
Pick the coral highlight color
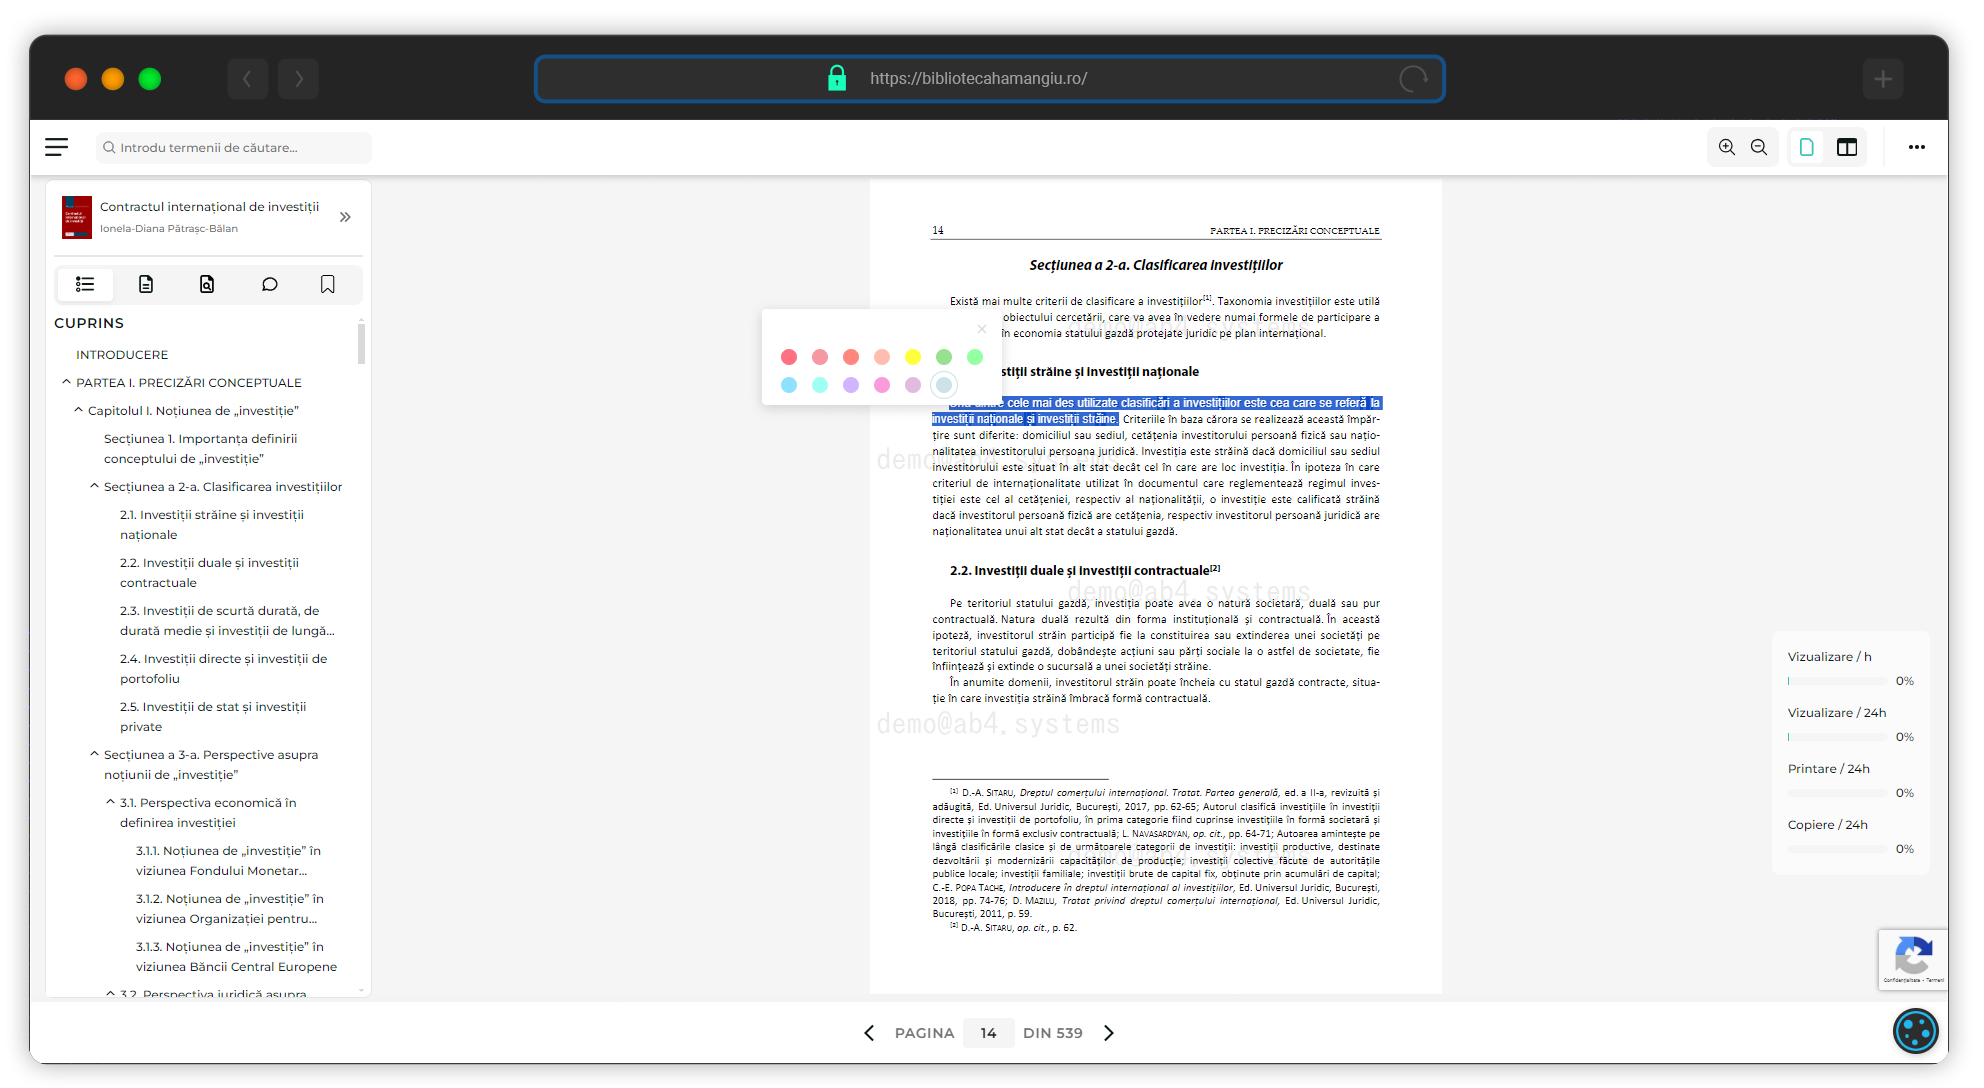[851, 357]
